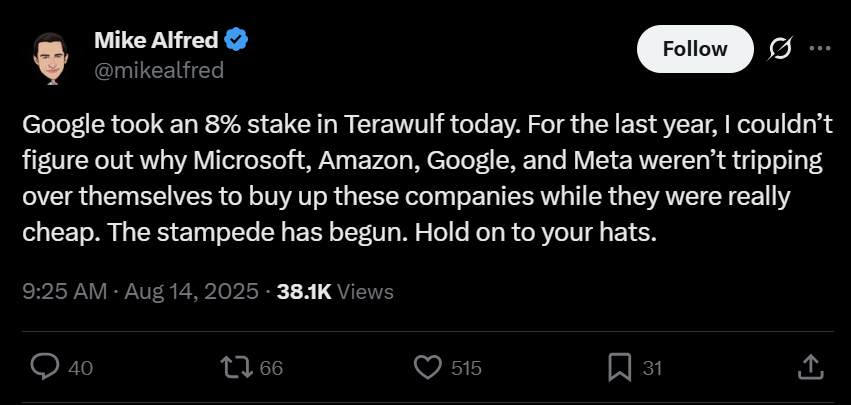Click the share upload arrow icon
851x405 pixels.
(809, 367)
